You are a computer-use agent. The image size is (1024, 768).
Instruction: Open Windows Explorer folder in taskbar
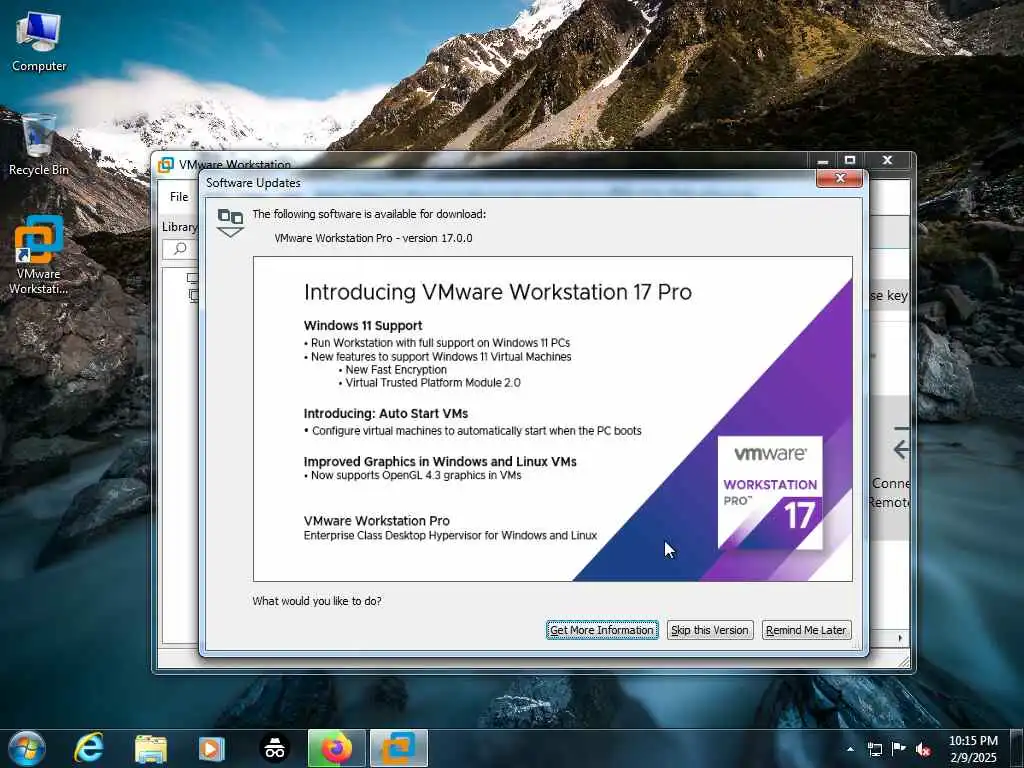coord(151,749)
